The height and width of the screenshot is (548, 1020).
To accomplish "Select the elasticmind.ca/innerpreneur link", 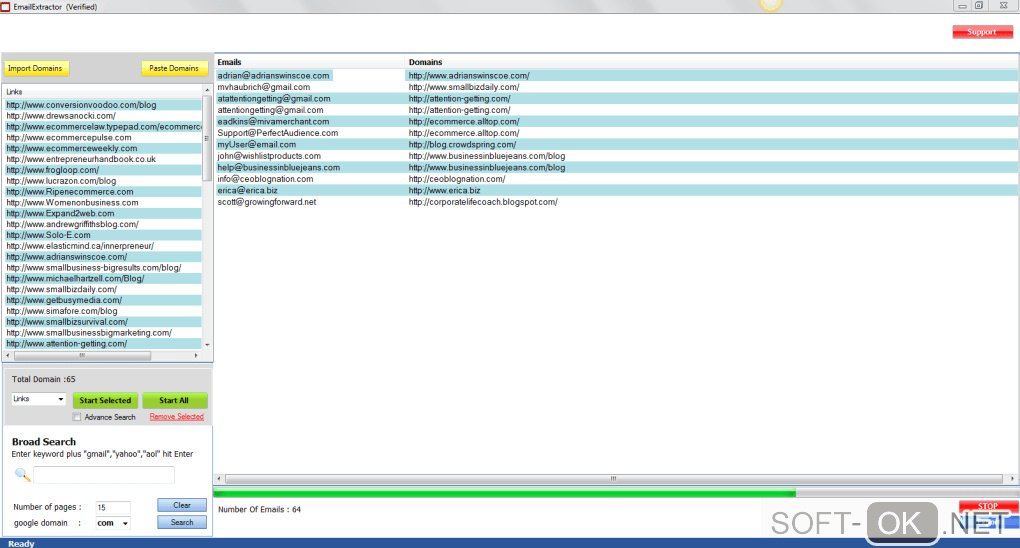I will [x=103, y=246].
